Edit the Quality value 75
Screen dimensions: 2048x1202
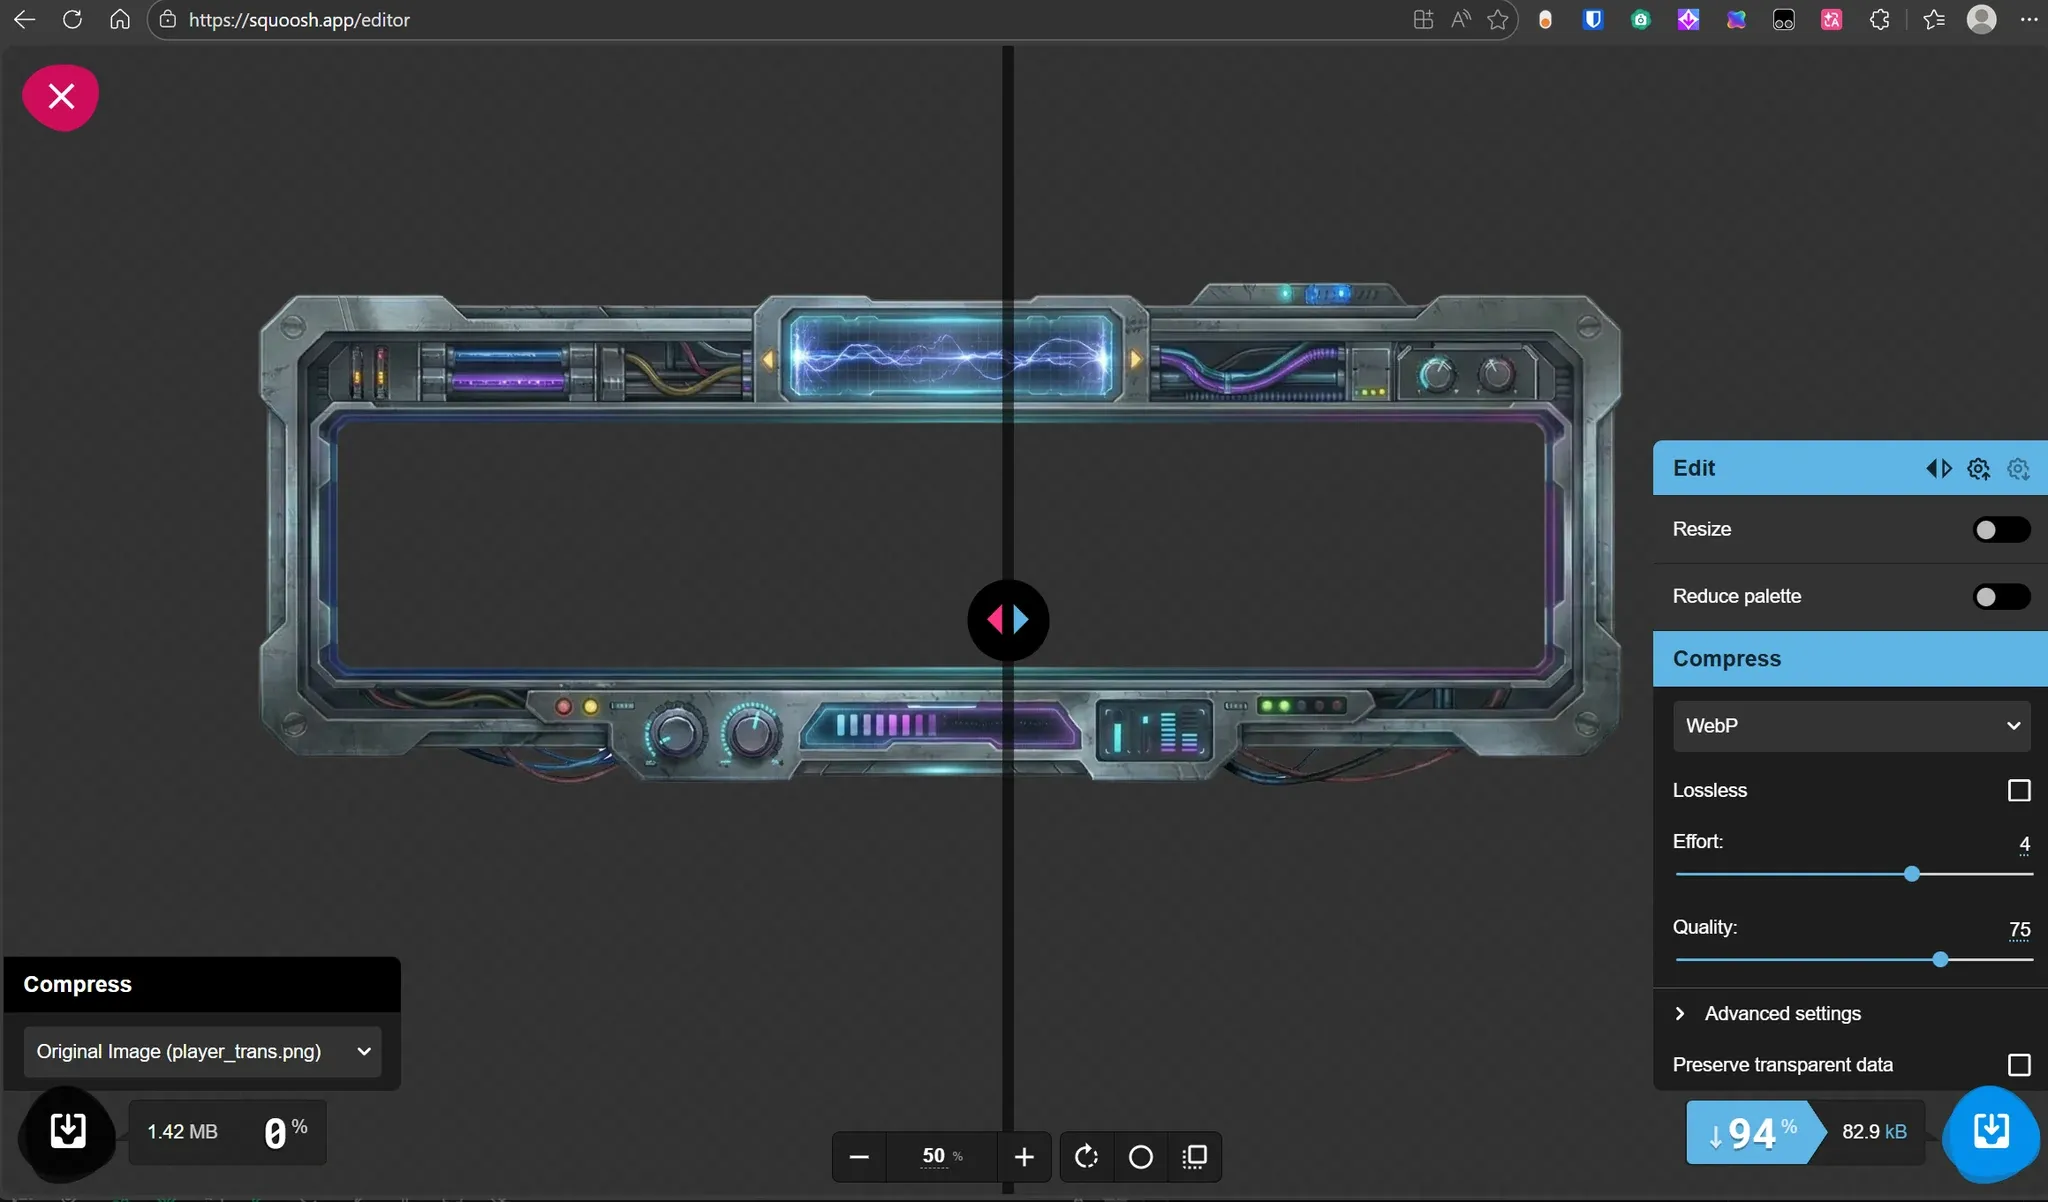(2019, 930)
